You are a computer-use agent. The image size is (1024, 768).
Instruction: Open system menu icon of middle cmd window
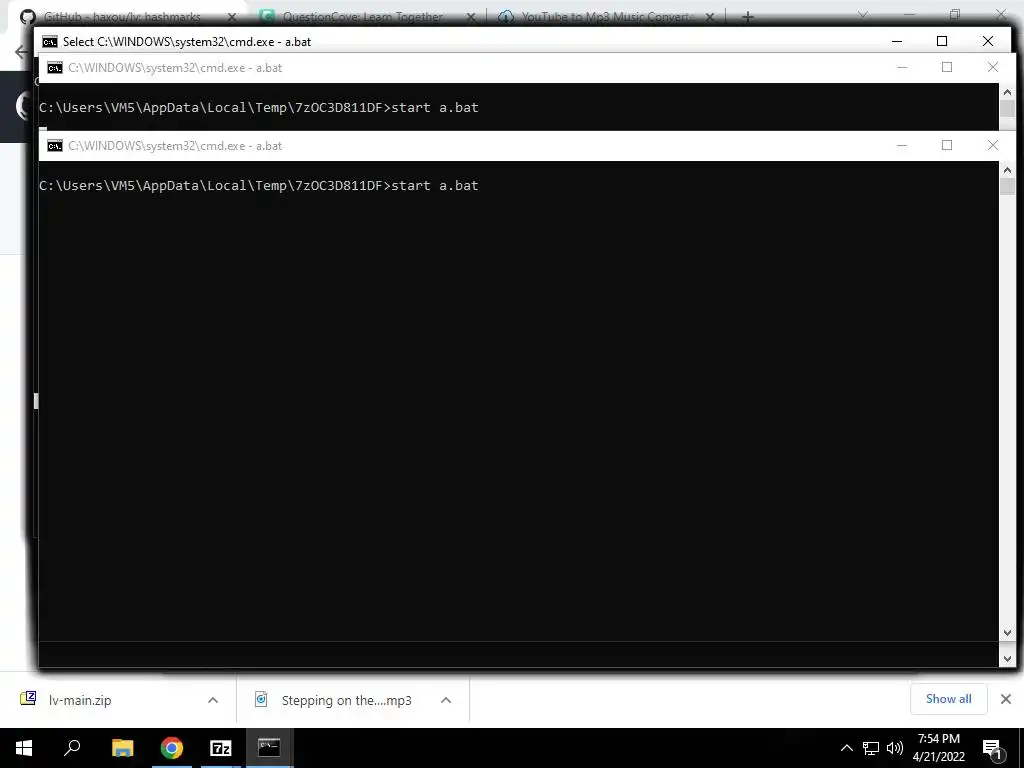click(x=55, y=68)
